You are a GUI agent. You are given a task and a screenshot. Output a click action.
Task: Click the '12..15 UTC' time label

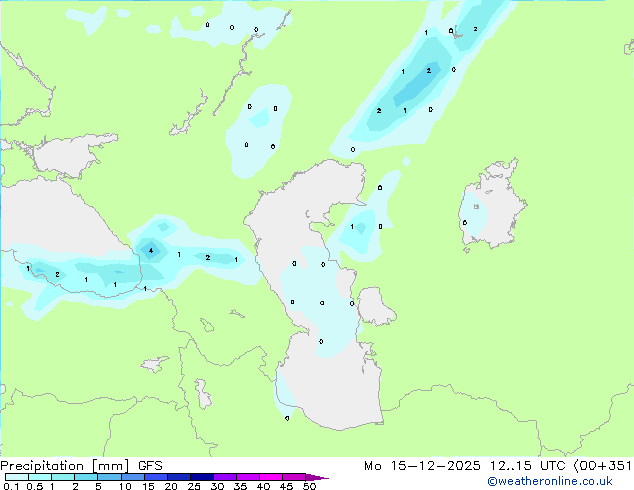(x=527, y=466)
